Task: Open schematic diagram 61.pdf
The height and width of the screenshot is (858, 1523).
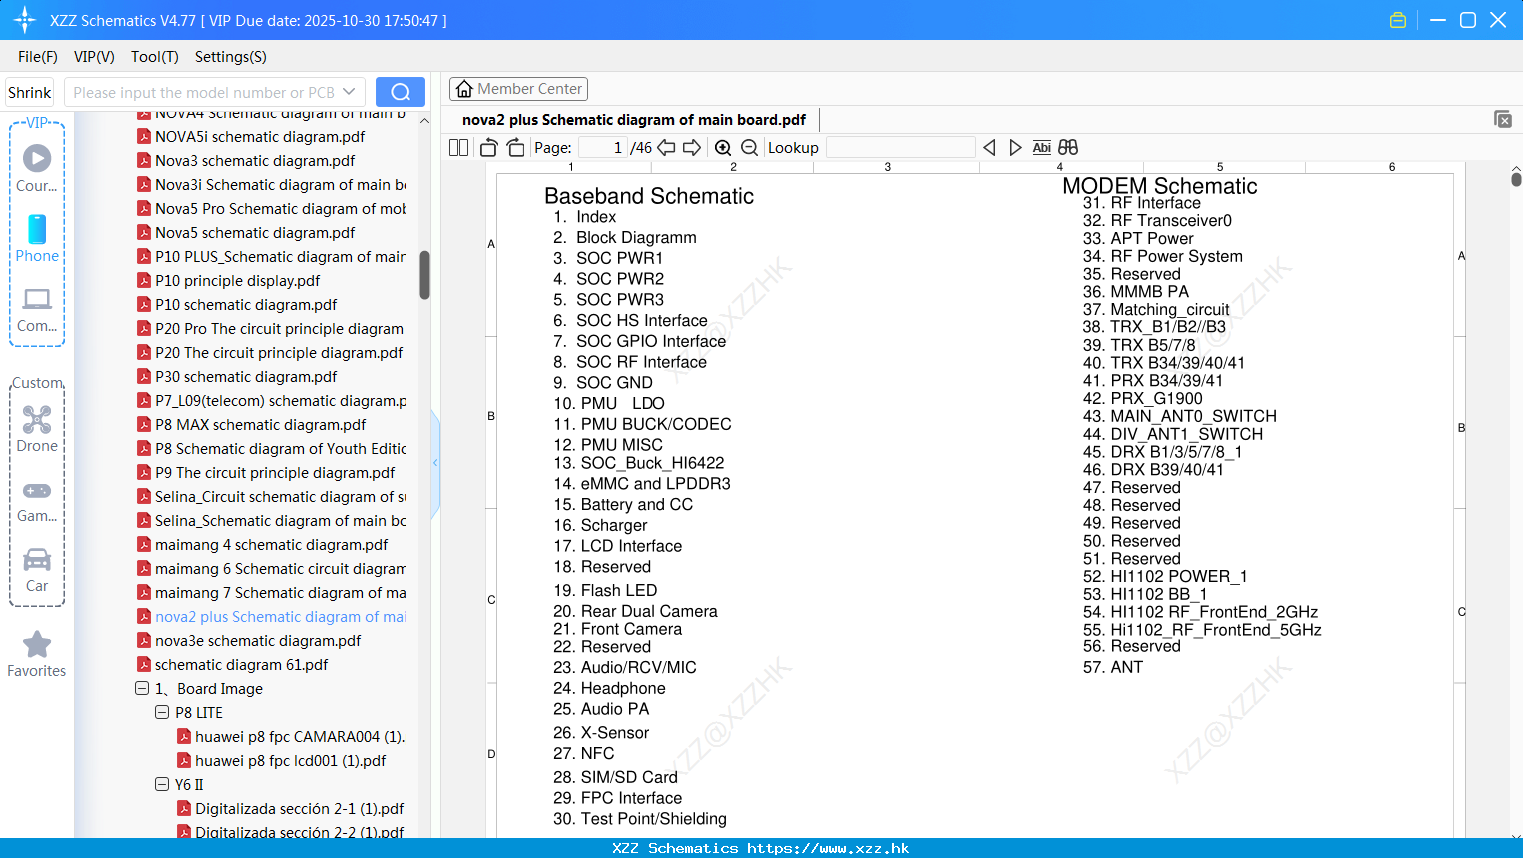Action: pos(241,664)
